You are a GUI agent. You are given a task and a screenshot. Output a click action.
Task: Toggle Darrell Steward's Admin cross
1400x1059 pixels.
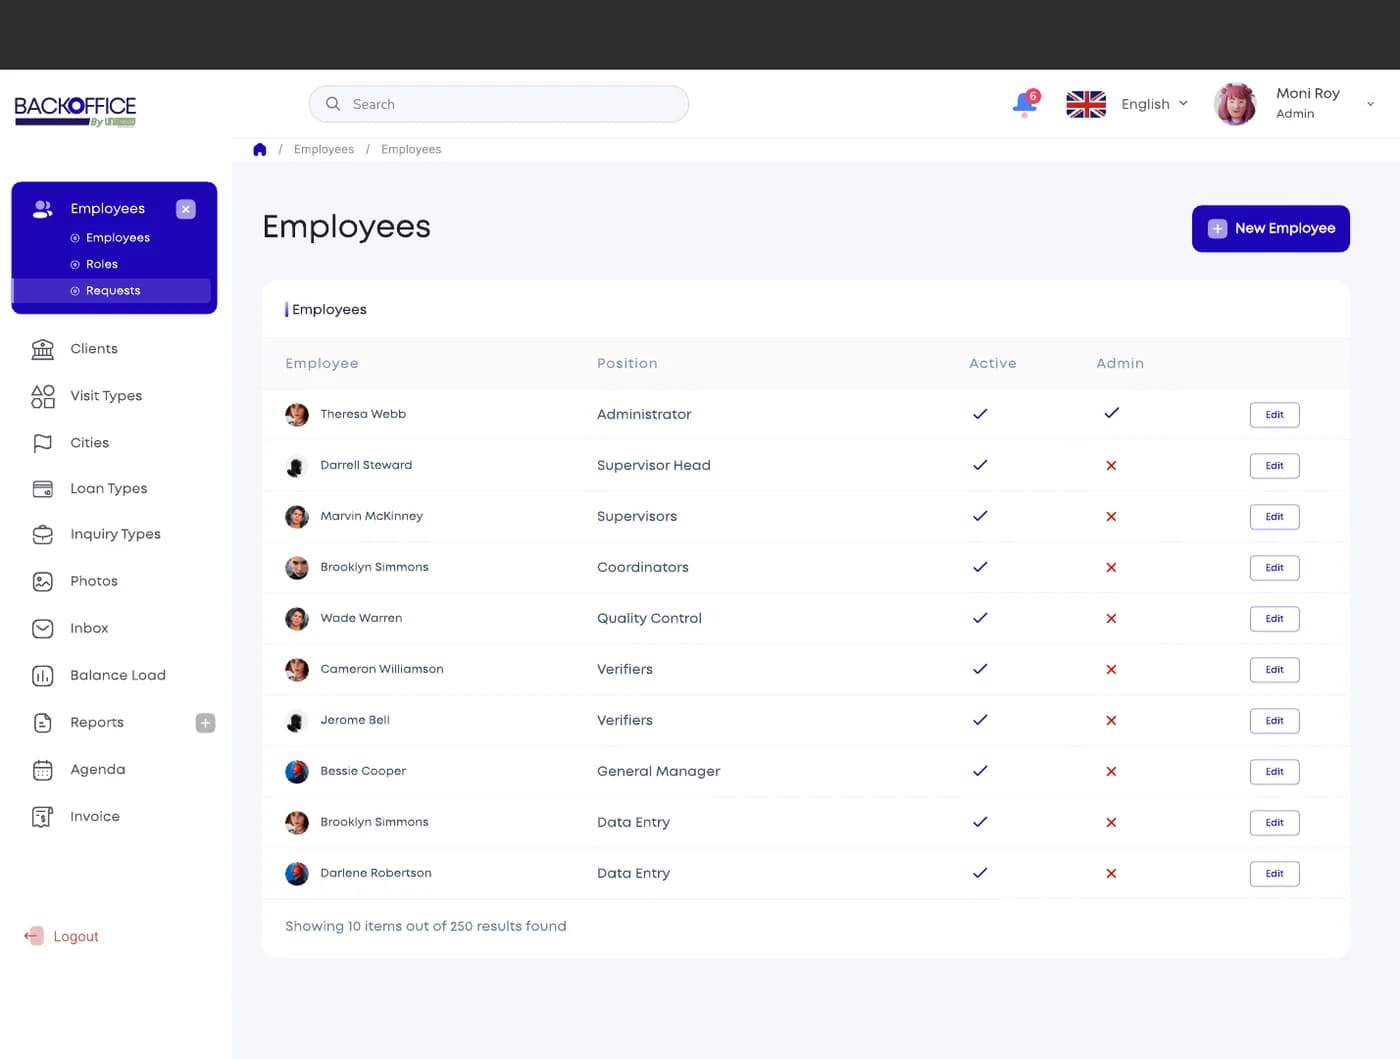(x=1111, y=466)
